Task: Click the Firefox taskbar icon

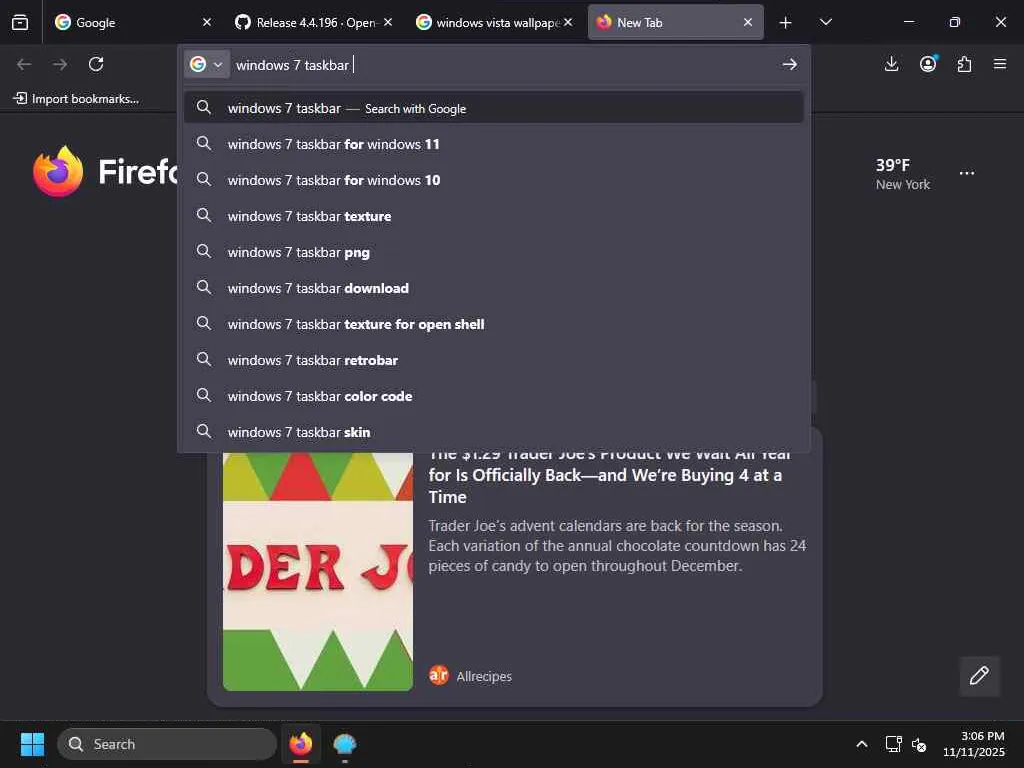Action: tap(300, 744)
